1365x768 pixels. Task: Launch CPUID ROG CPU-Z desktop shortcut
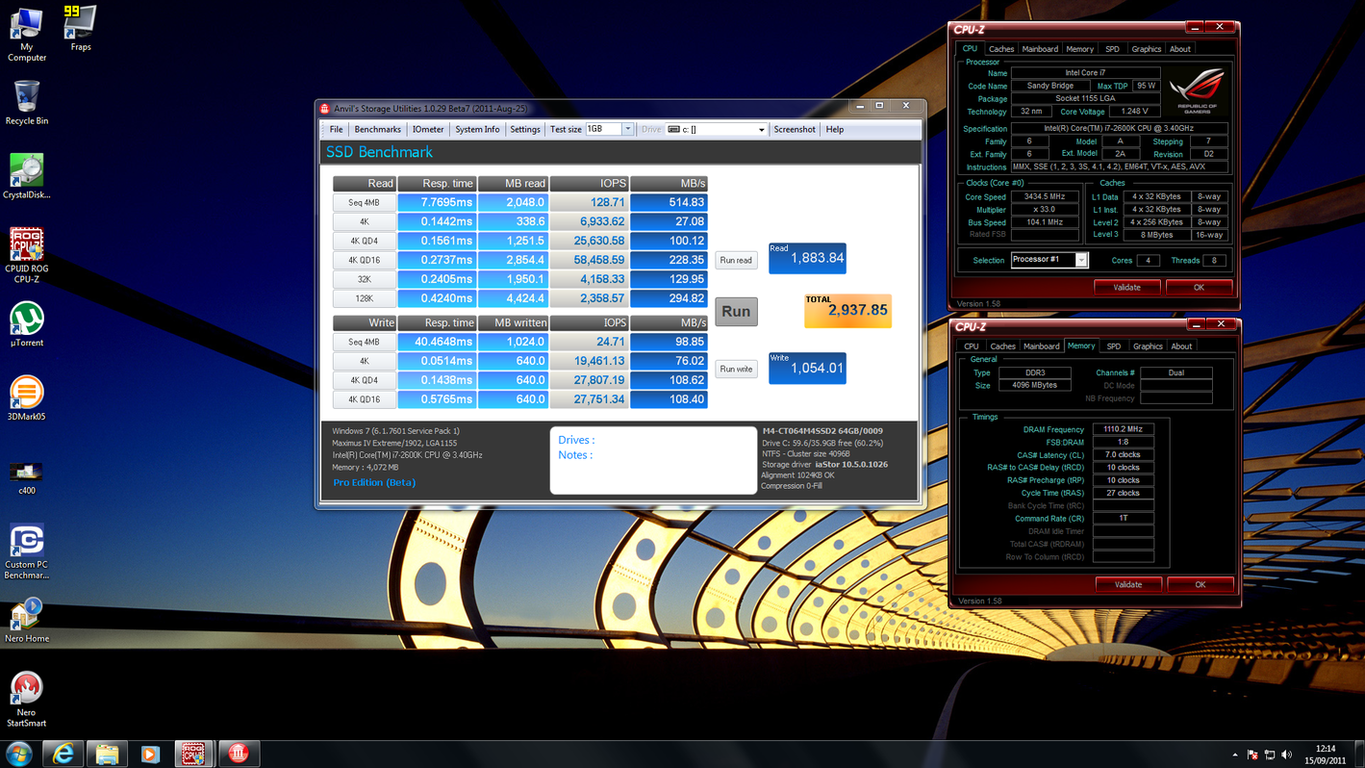point(27,256)
